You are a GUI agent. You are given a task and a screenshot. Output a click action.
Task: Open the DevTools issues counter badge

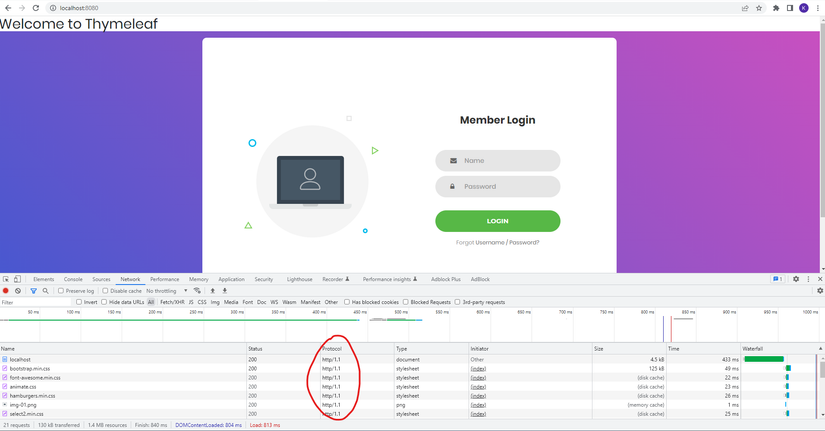(x=778, y=279)
